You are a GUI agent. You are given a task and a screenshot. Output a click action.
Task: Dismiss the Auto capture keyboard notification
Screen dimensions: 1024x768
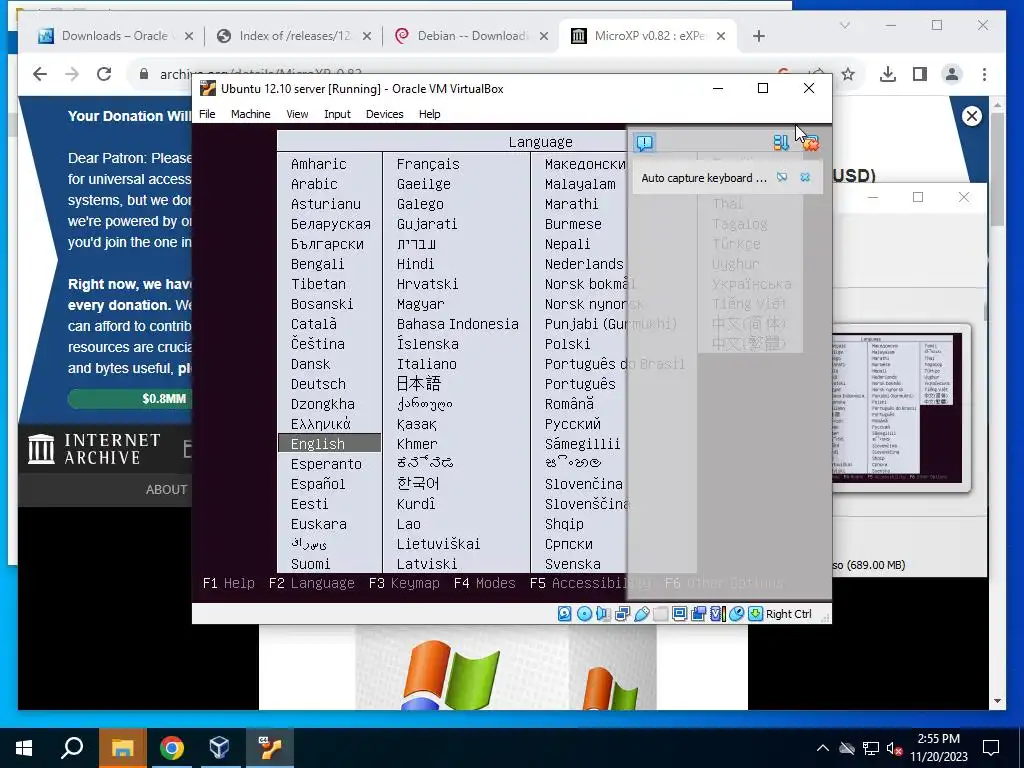point(805,178)
